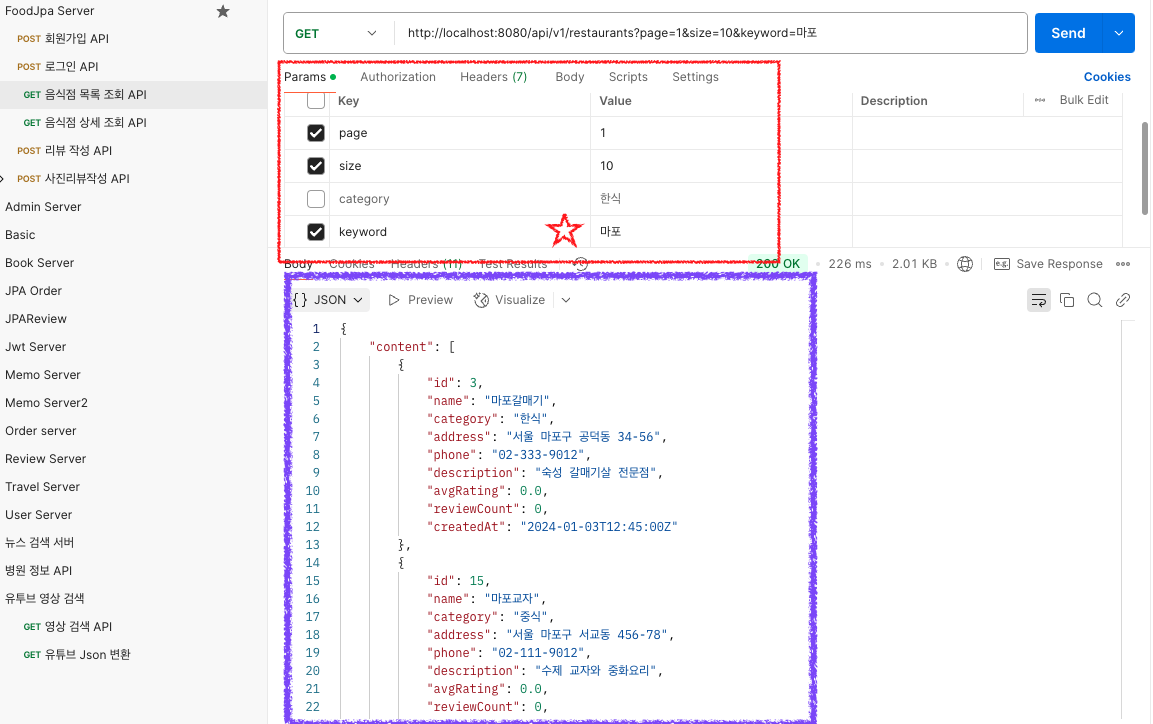1153x724 pixels.
Task: Click the globe network icon near response size
Action: coord(965,264)
